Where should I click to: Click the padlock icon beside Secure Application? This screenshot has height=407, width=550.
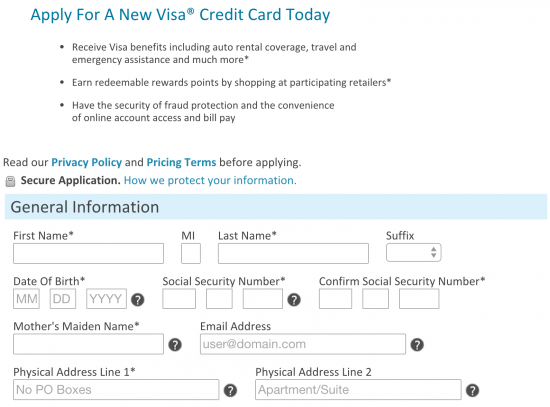(x=11, y=181)
